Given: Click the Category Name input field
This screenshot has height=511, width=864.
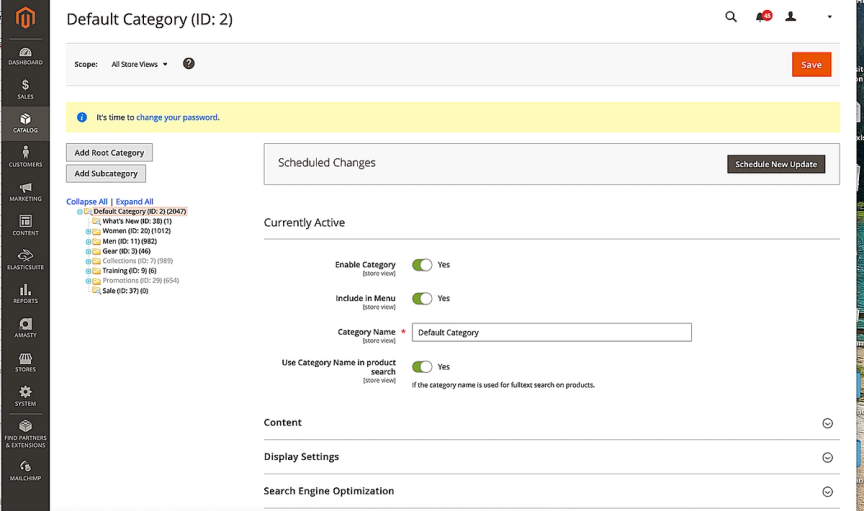Looking at the screenshot, I should coord(552,332).
